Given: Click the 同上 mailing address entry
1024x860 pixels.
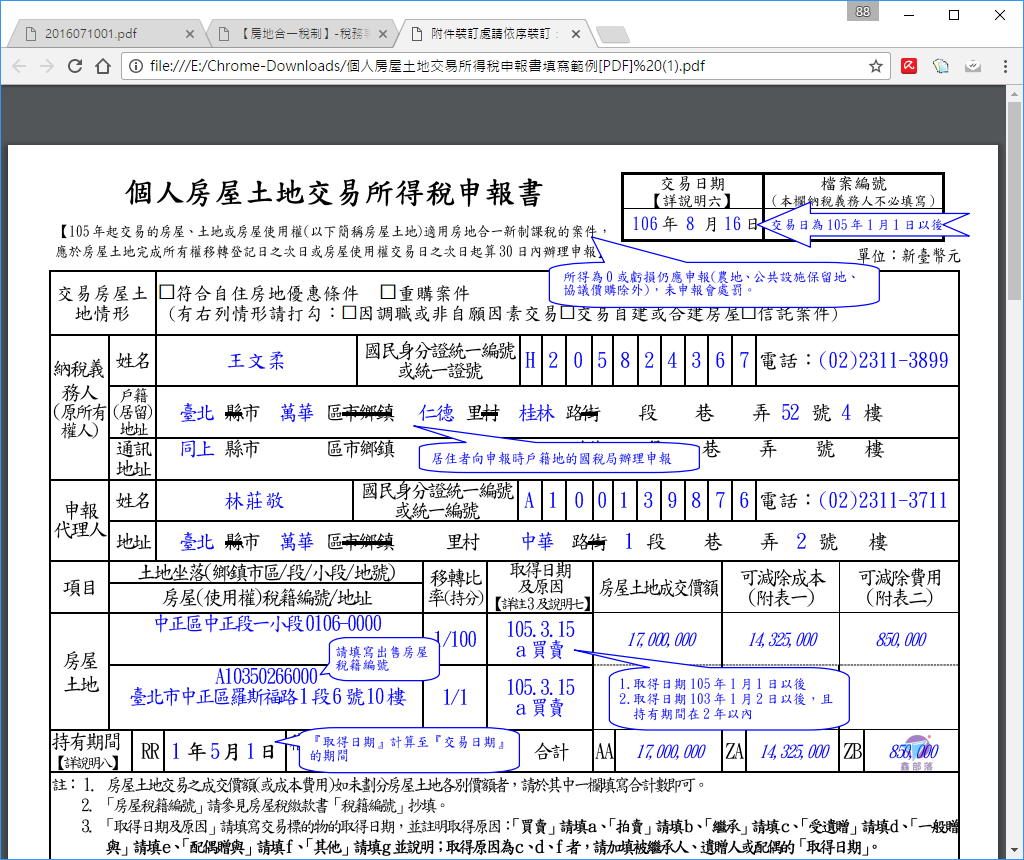Looking at the screenshot, I should click(197, 449).
